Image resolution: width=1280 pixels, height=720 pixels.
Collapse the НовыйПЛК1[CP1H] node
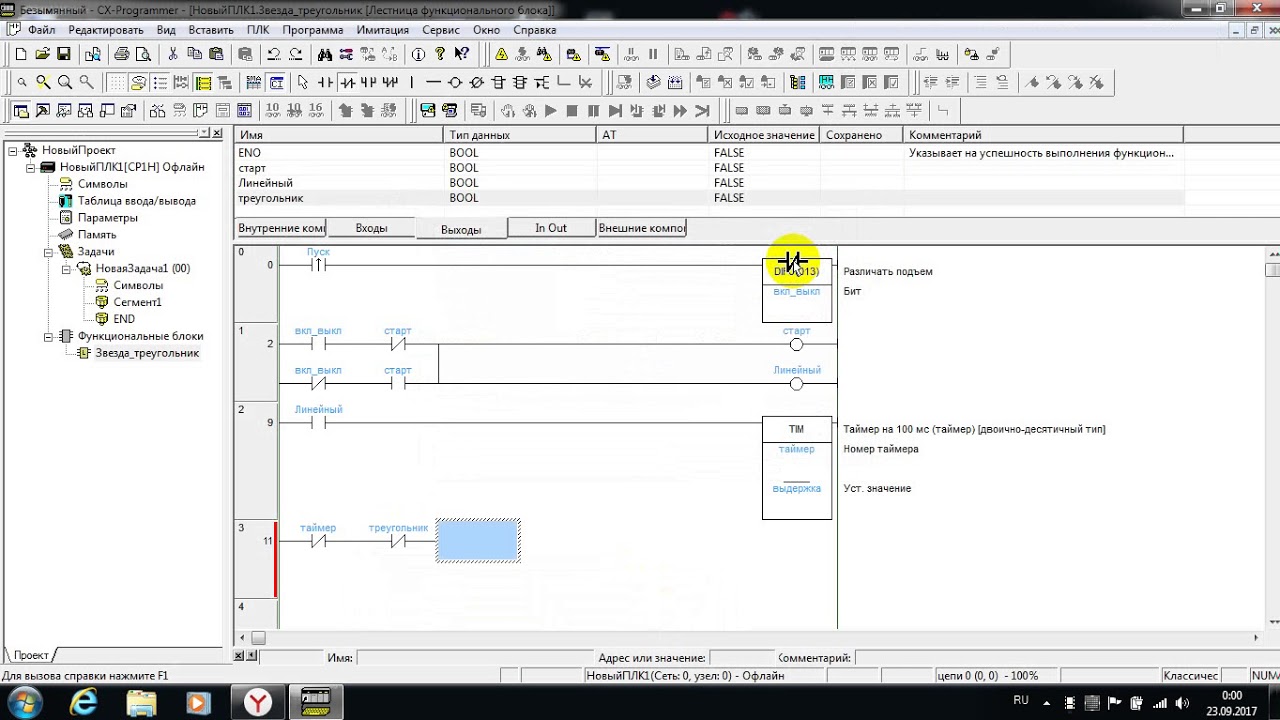pos(30,167)
